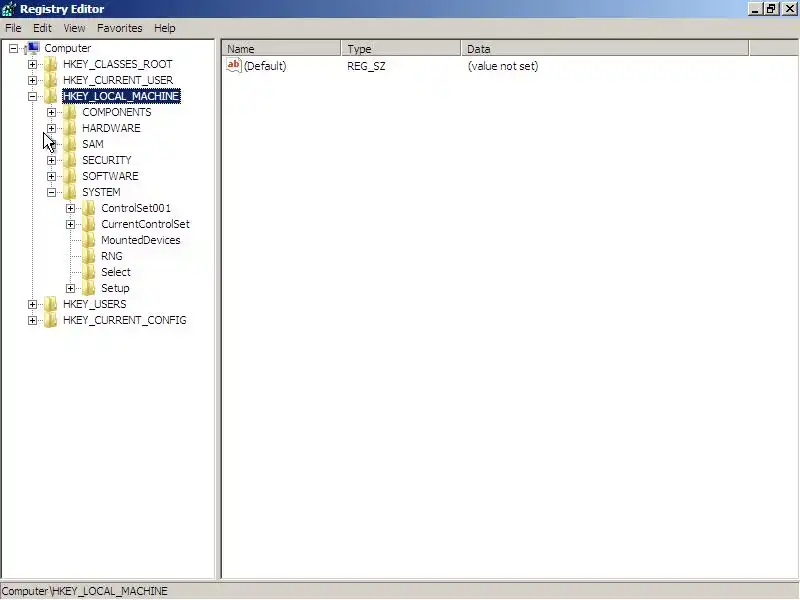Select the HKEY_CURRENT_USER key label
Viewport: 800px width, 600px height.
[x=118, y=80]
